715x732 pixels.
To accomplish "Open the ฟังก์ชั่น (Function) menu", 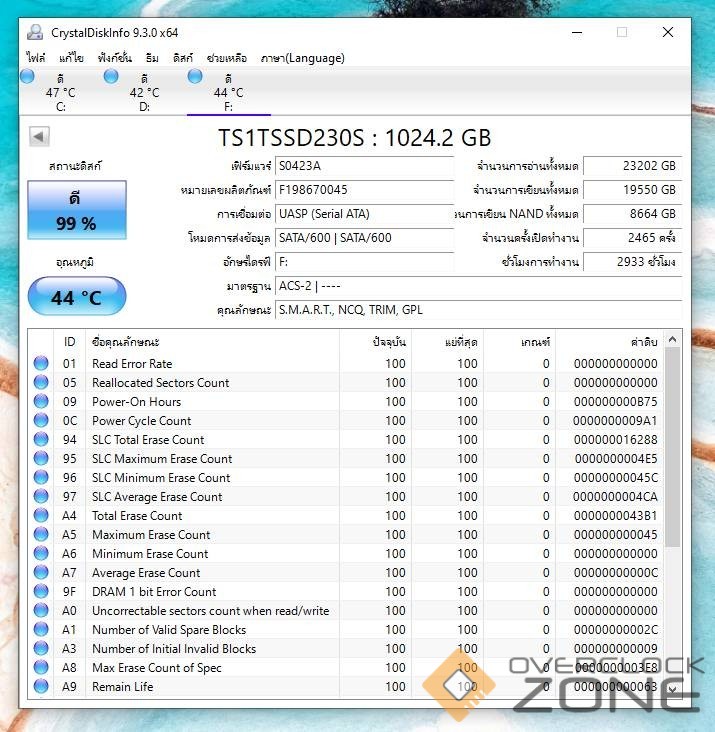I will click(115, 58).
